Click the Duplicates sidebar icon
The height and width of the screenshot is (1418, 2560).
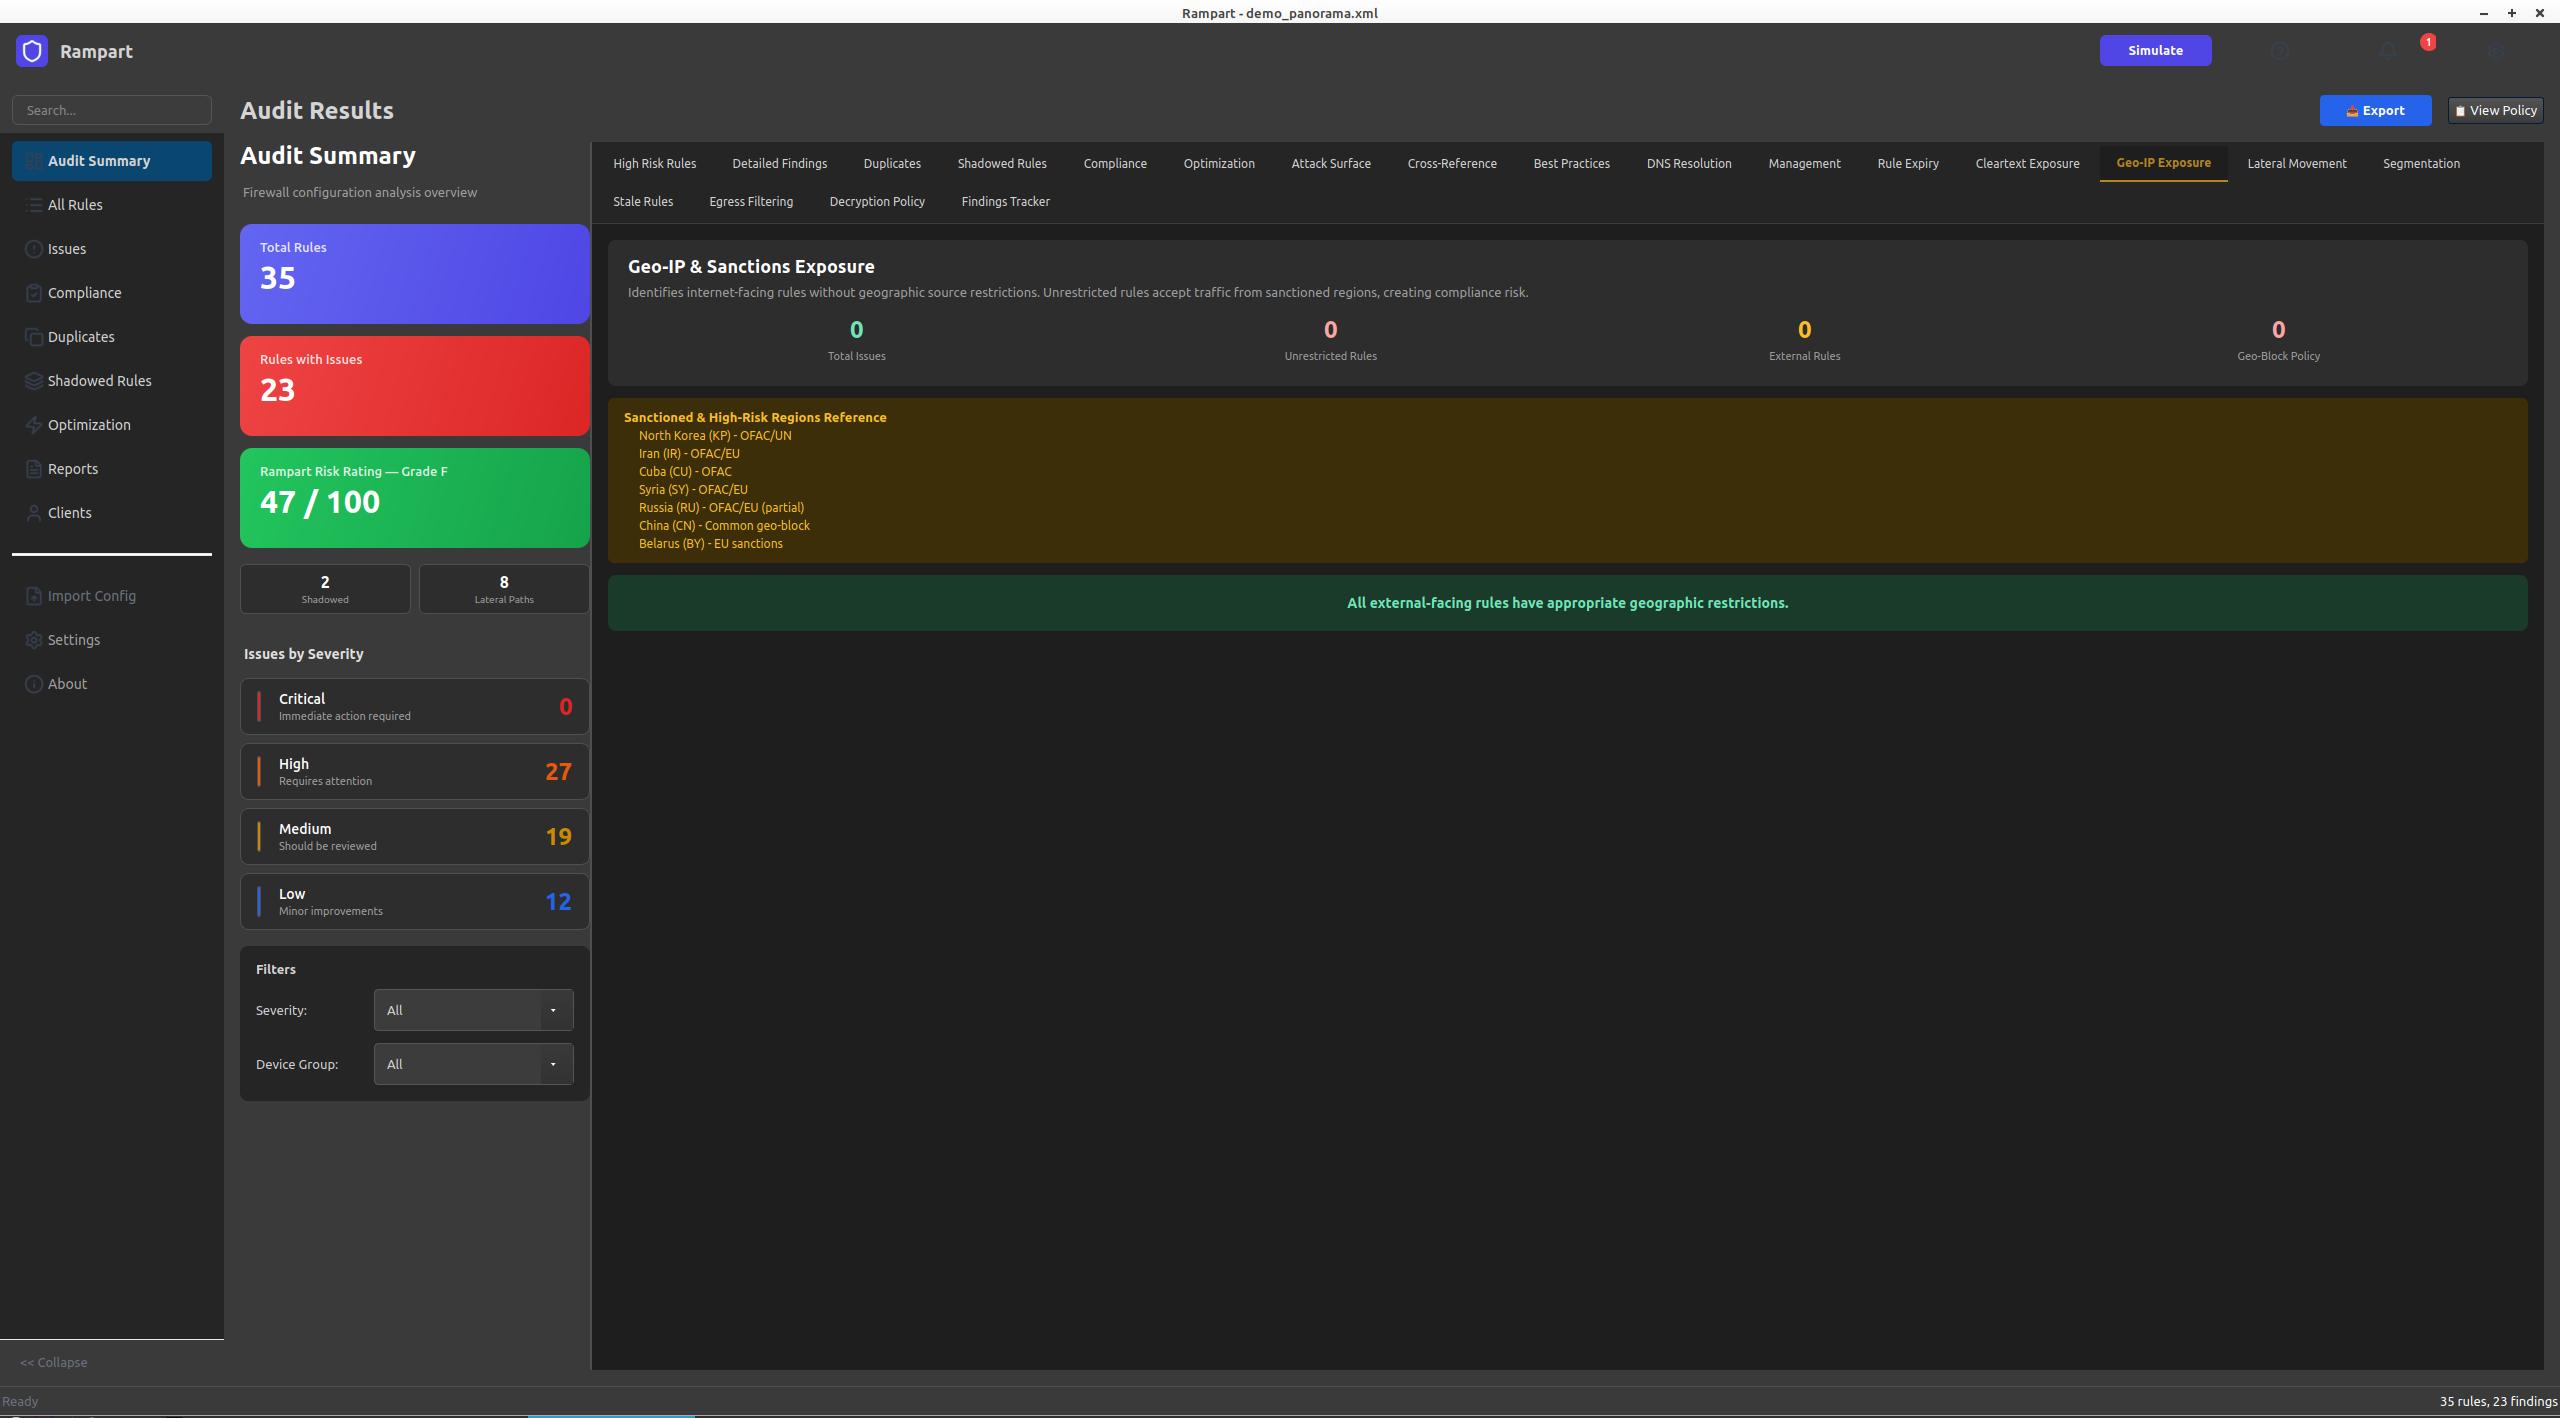pyautogui.click(x=34, y=337)
